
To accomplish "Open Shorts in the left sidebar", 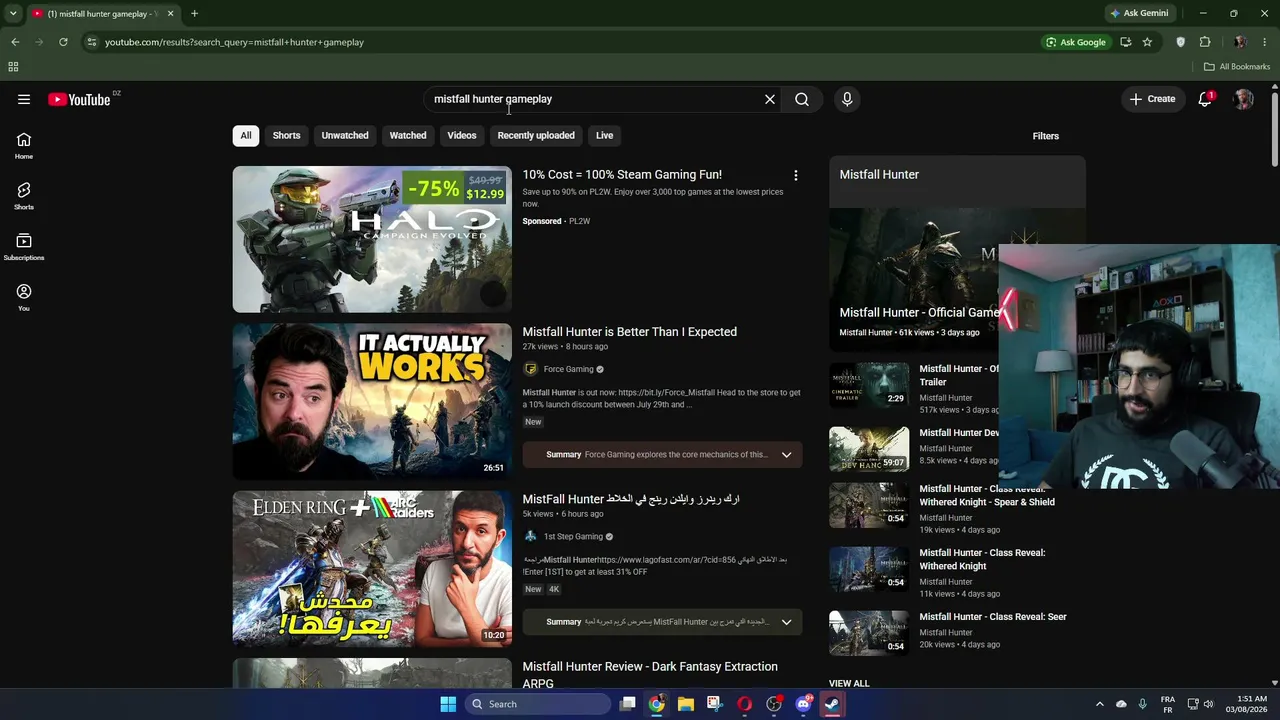I will [x=24, y=196].
